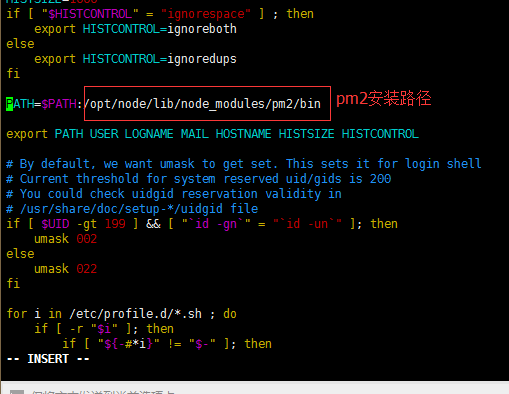The width and height of the screenshot is (509, 394).
Task: Click the green cursor on PATH line
Action: 10,104
